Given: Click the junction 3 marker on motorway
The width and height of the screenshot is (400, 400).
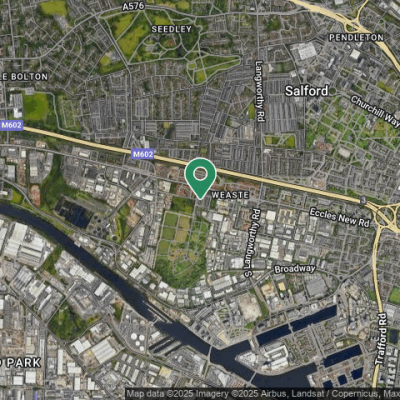Looking at the screenshot, I should pyautogui.click(x=363, y=201).
